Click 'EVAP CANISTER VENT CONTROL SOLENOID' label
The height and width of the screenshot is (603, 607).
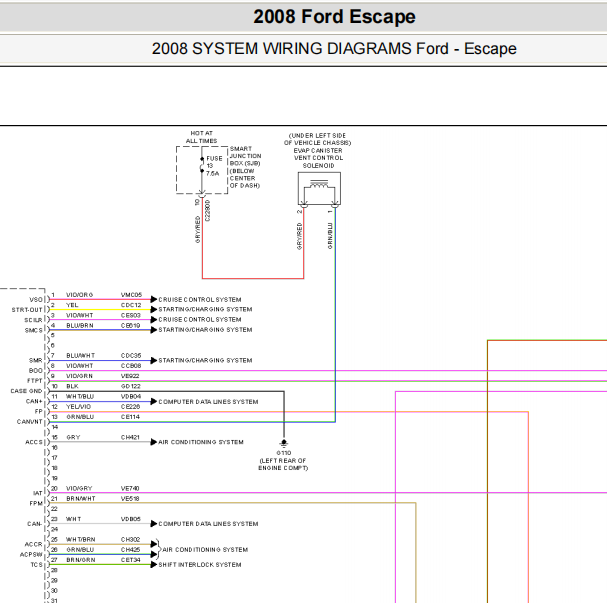click(x=318, y=158)
